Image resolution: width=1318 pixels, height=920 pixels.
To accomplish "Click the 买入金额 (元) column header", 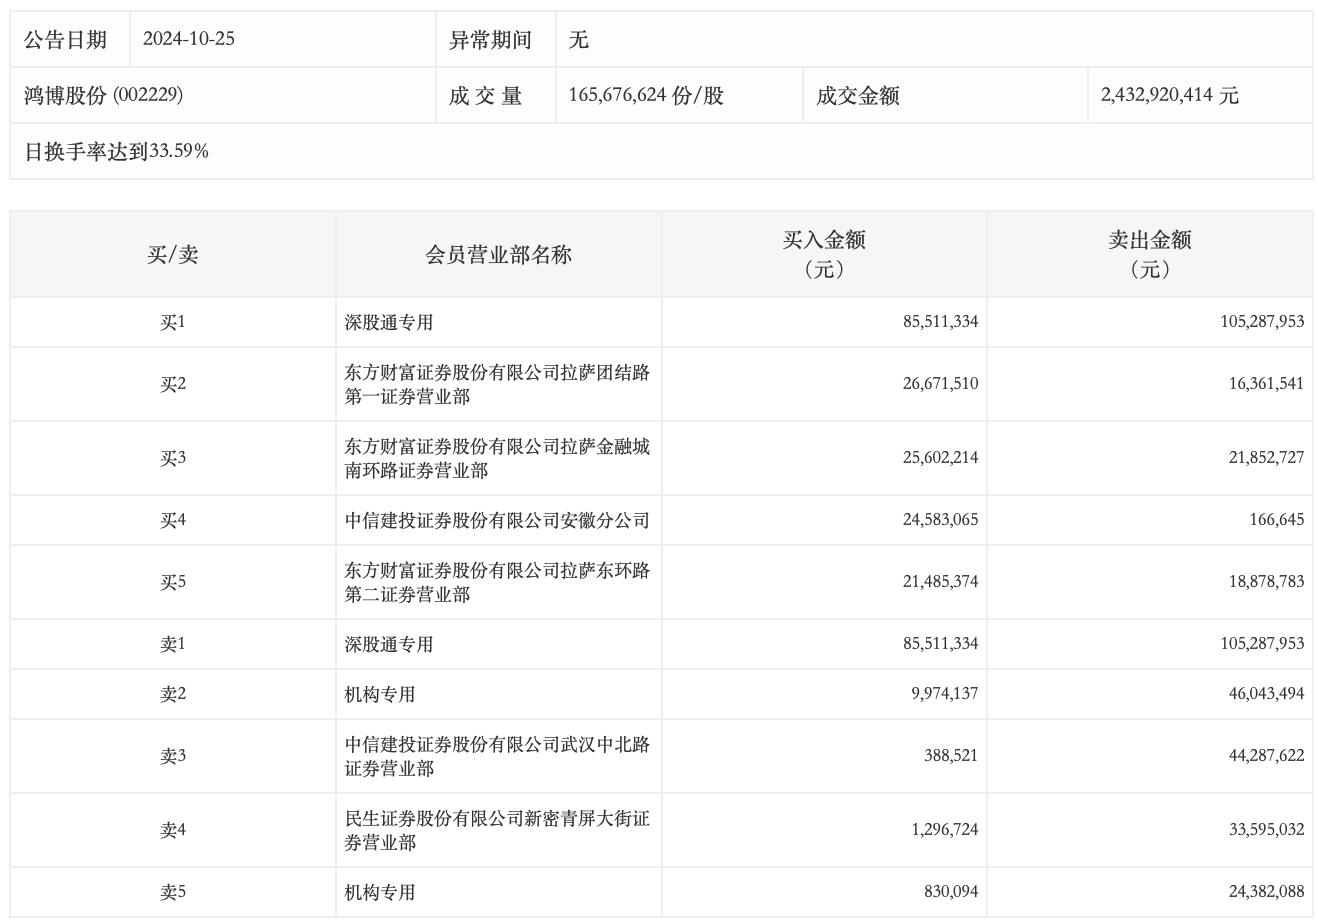I will [824, 255].
